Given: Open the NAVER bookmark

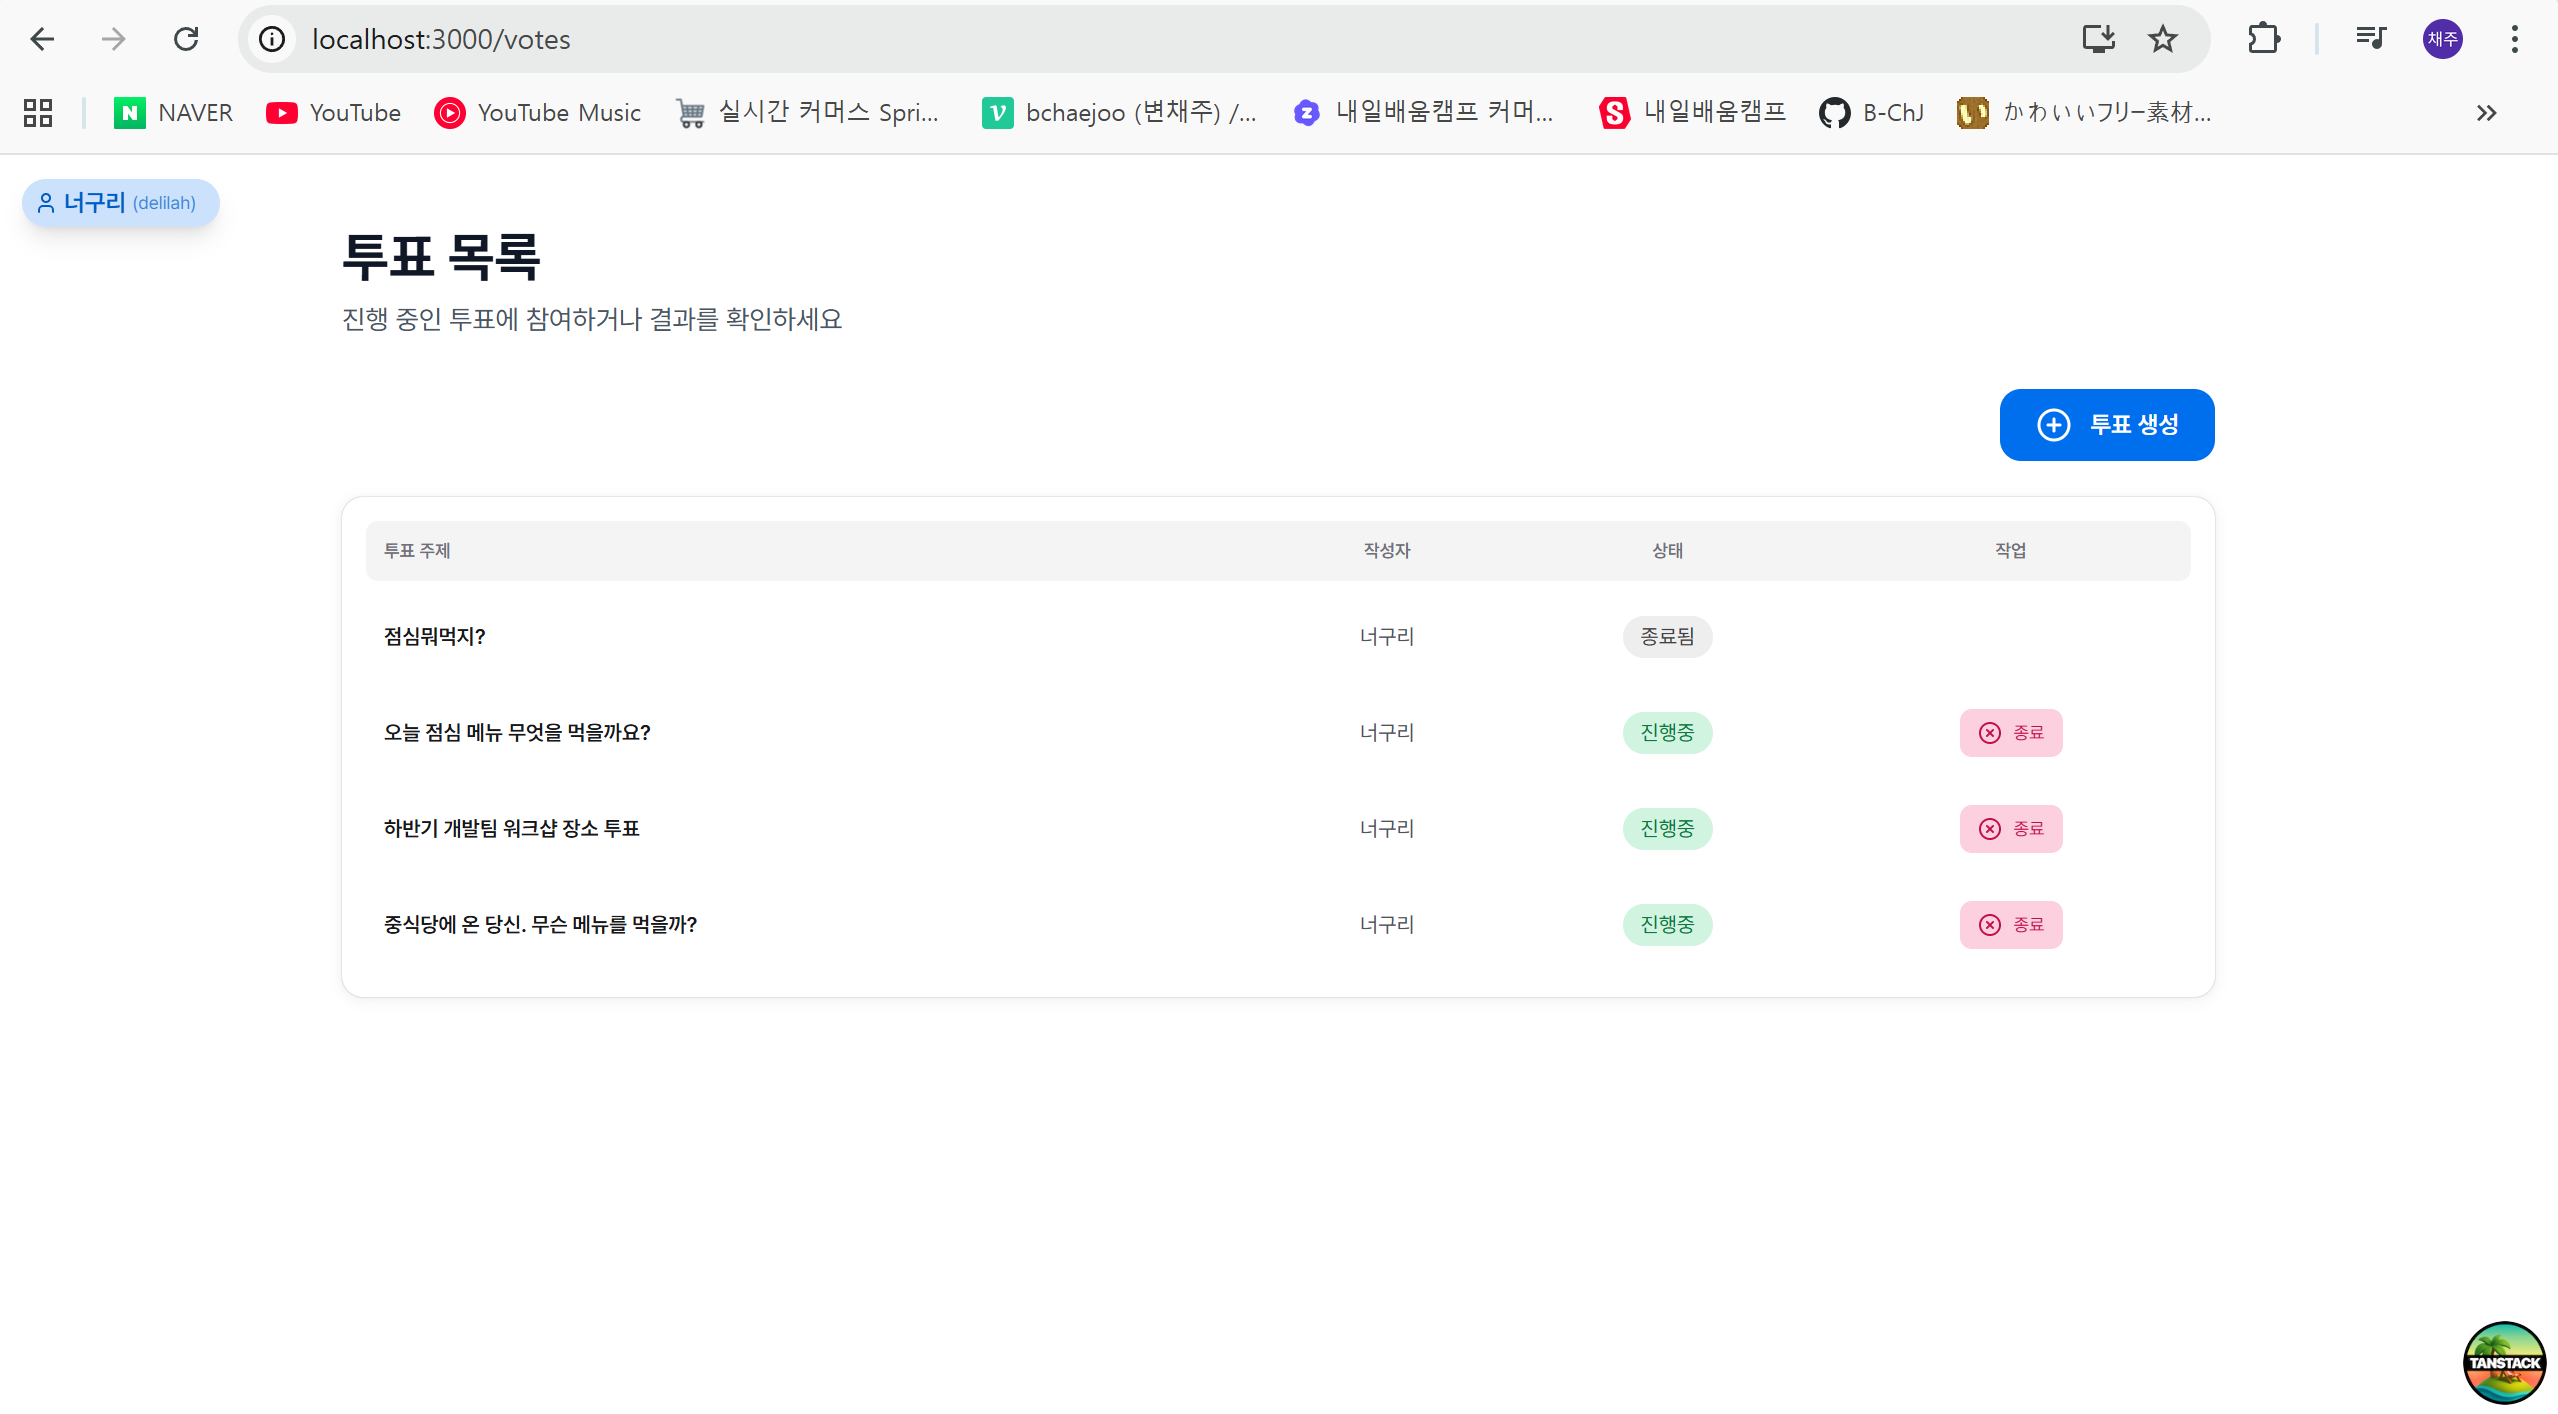Looking at the screenshot, I should tap(174, 113).
